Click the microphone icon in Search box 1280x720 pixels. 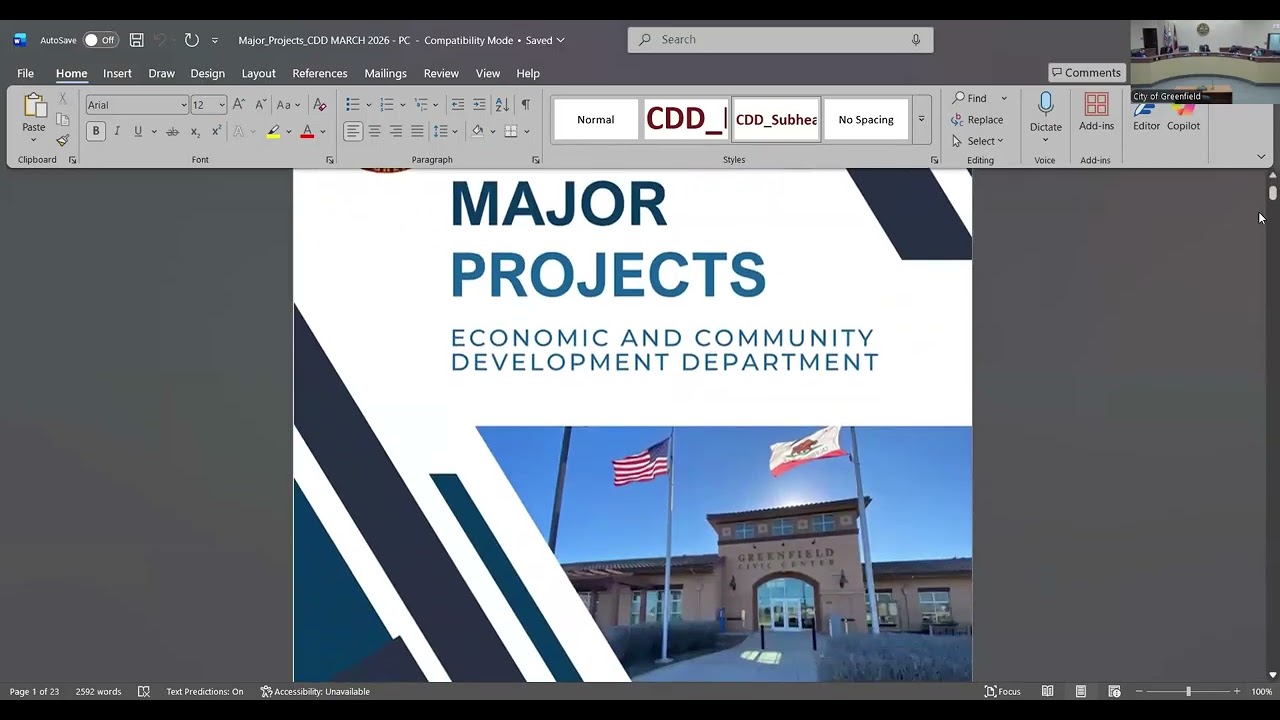[915, 40]
